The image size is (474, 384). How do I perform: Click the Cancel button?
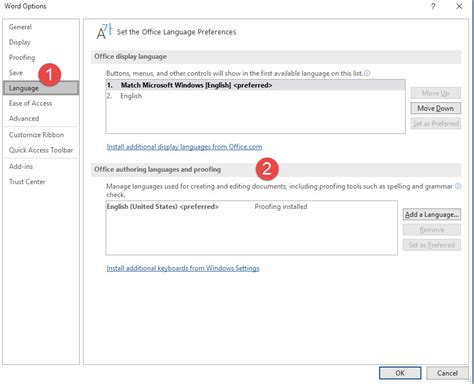point(447,373)
